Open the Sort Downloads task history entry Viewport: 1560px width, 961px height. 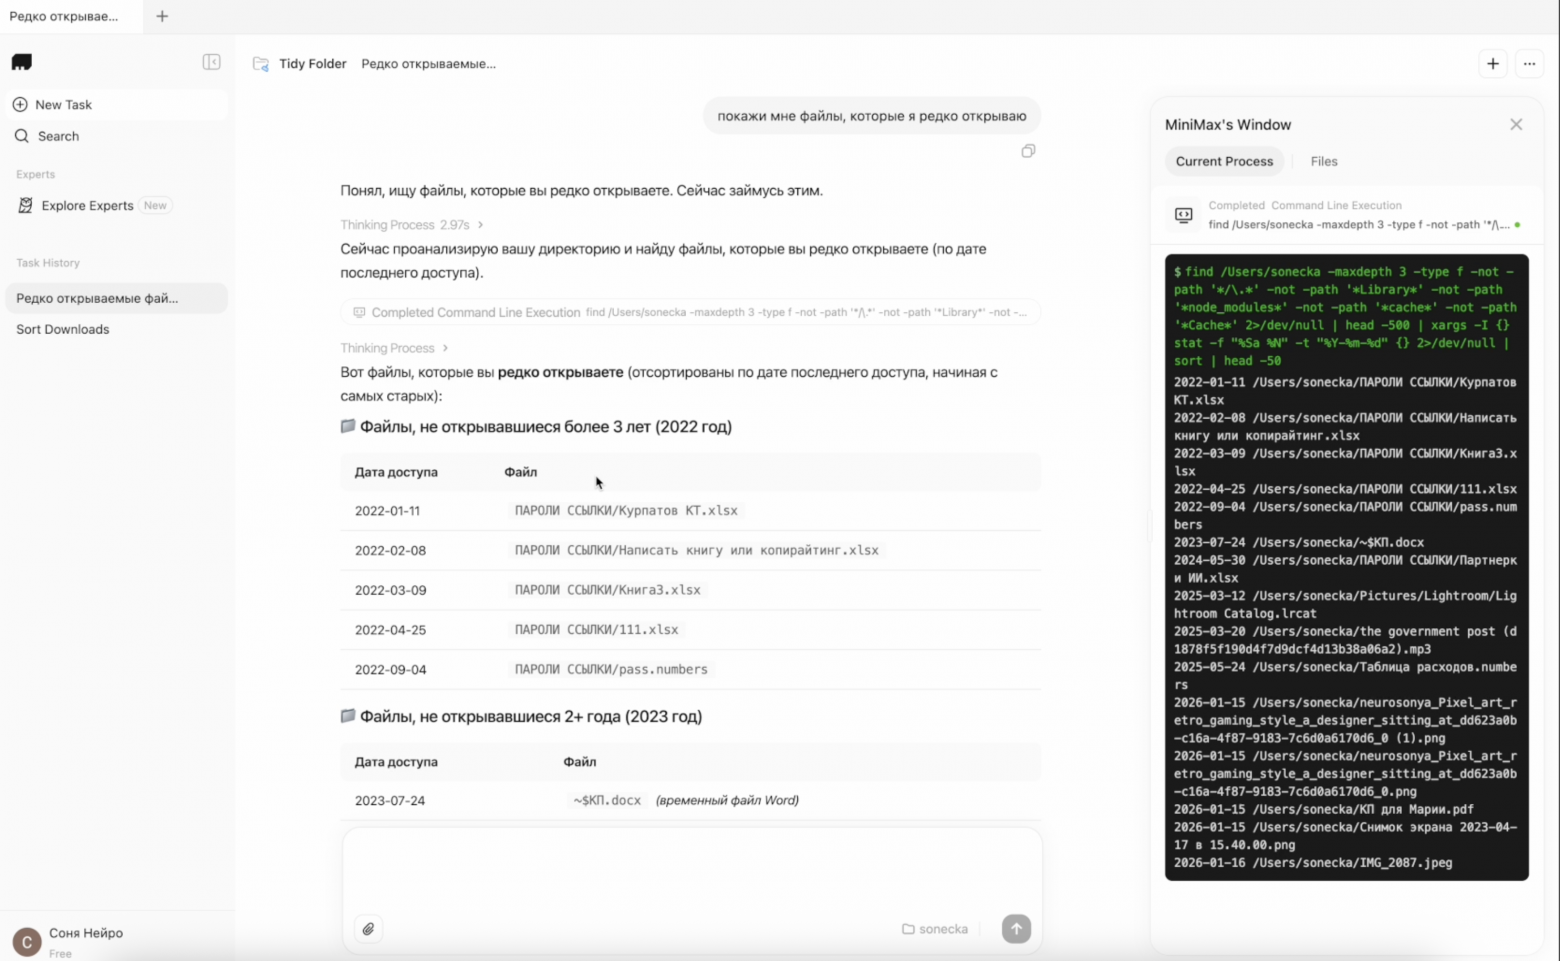click(63, 329)
